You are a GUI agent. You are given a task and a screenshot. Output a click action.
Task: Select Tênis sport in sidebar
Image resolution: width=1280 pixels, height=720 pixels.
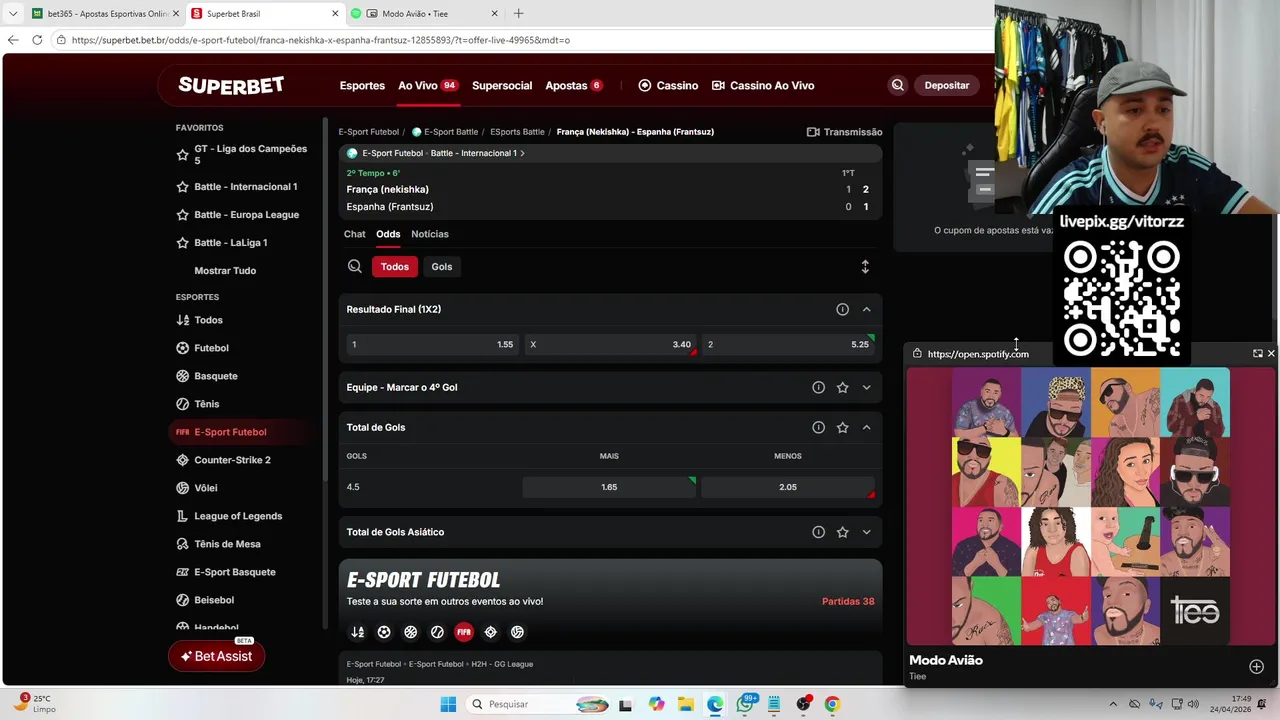206,404
